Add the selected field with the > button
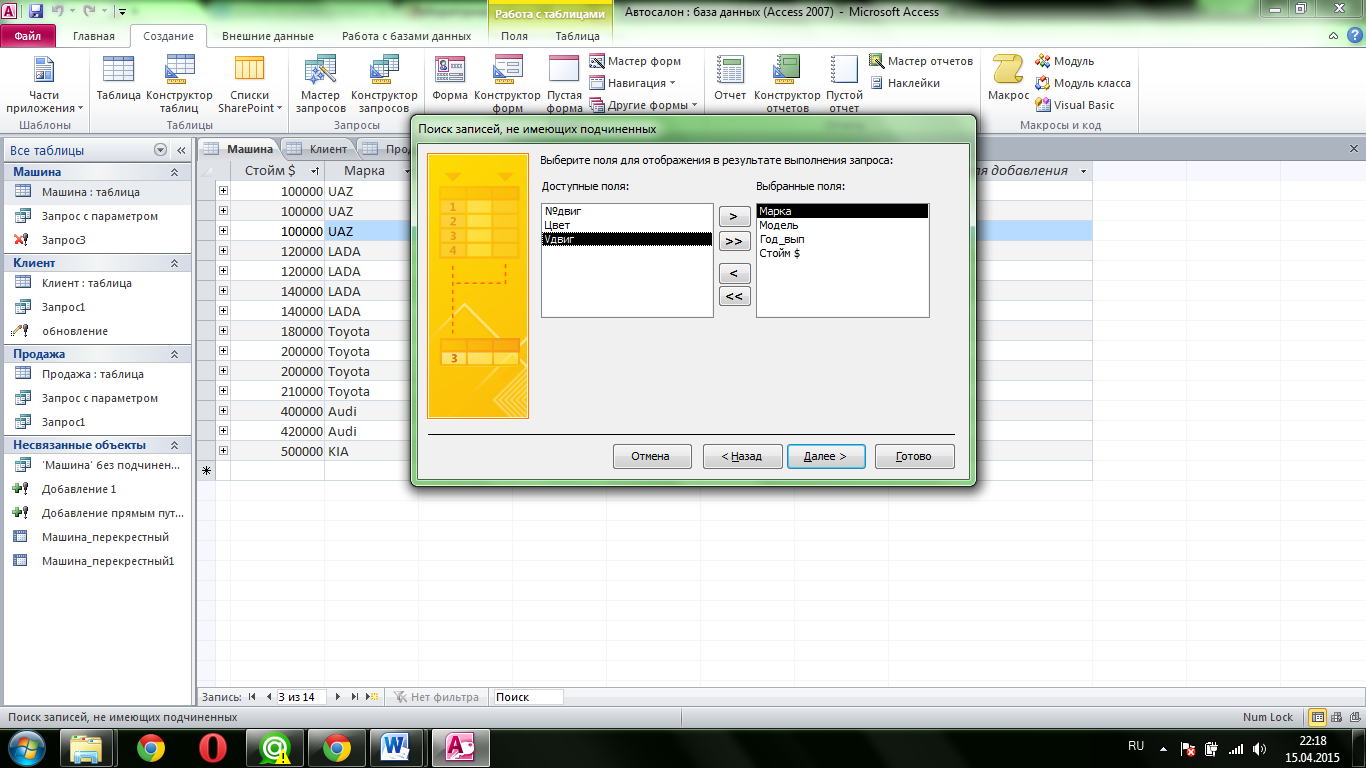 [735, 217]
